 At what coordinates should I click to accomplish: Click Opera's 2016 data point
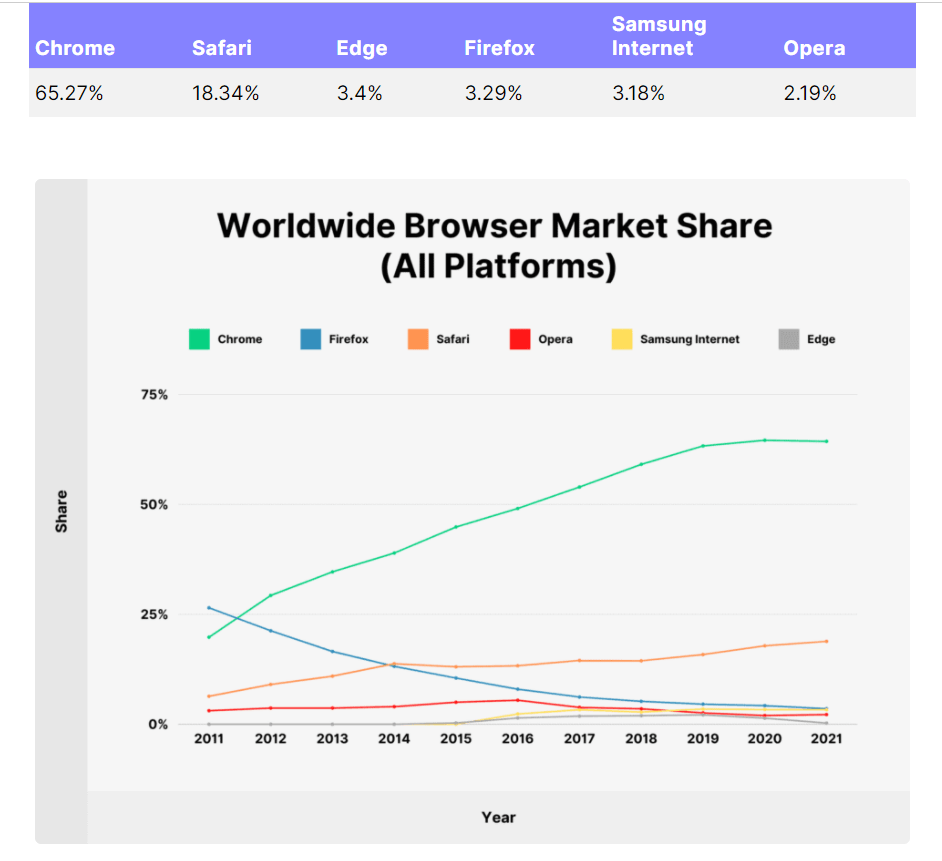point(518,701)
